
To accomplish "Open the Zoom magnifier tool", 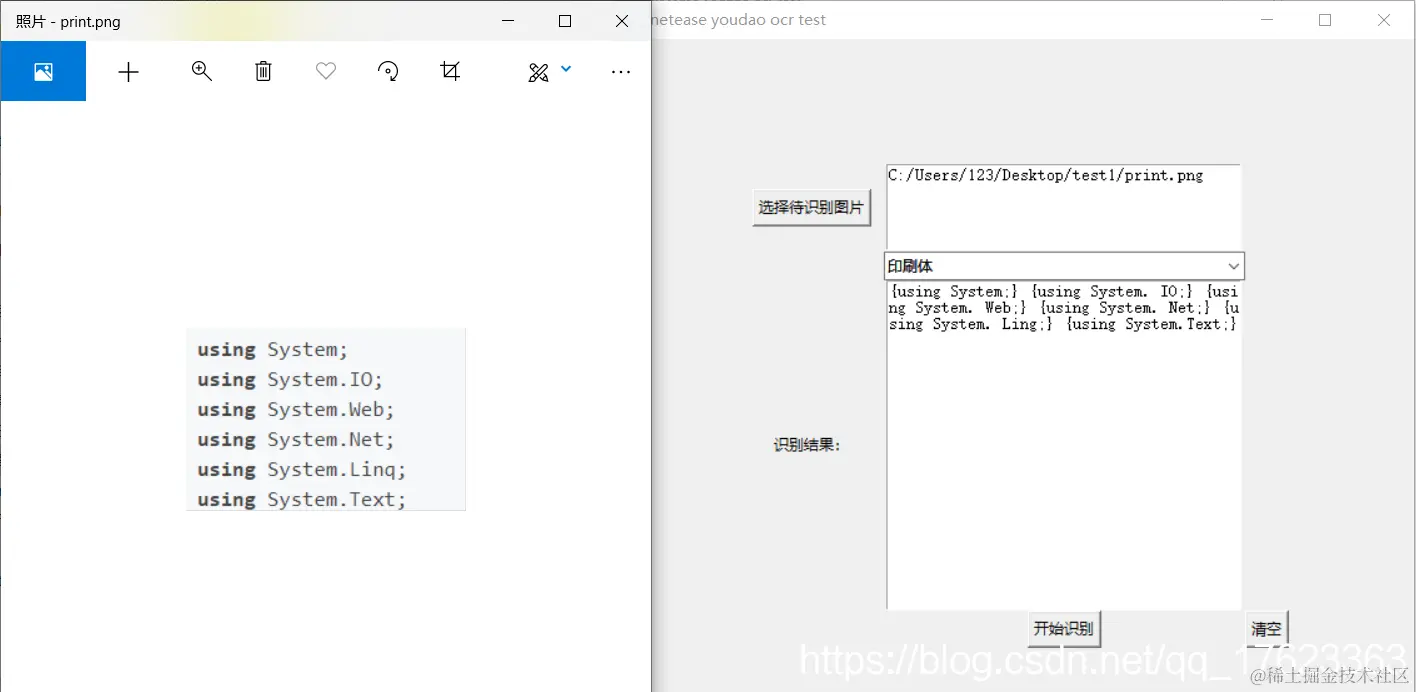I will pos(201,71).
